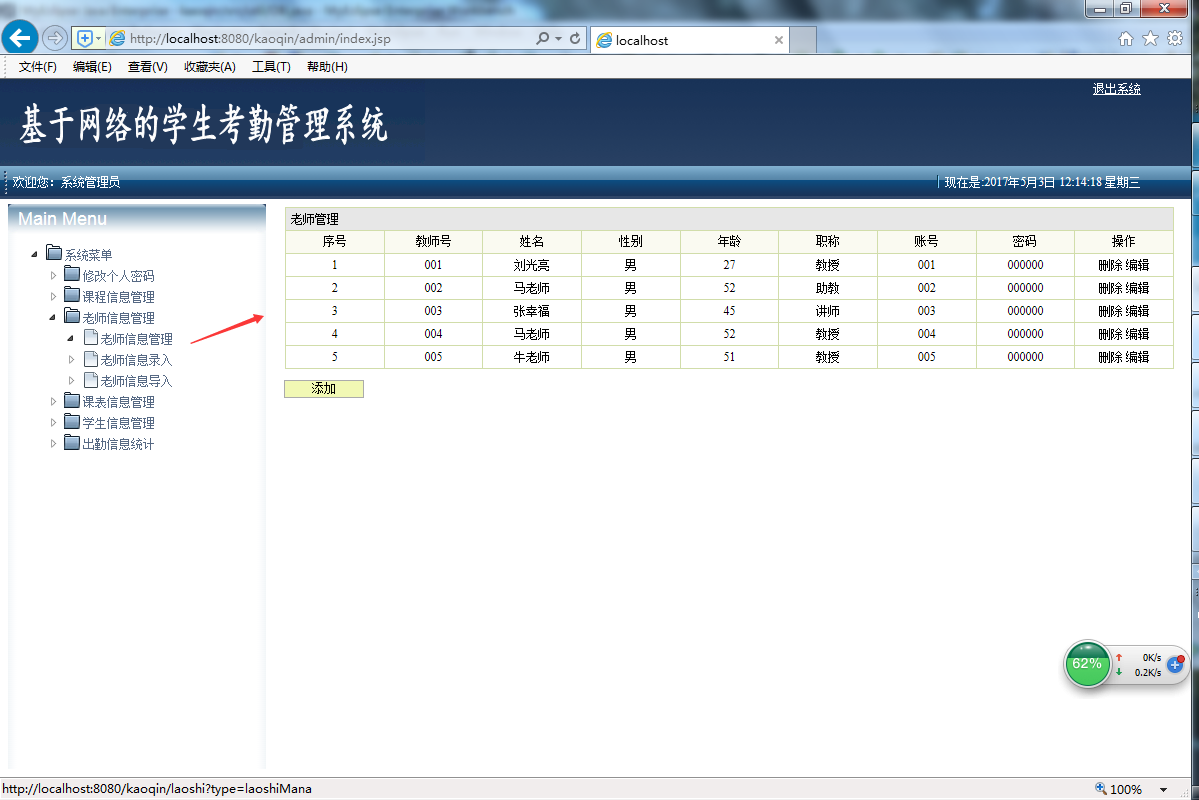
Task: Open the 工具(T) menu
Action: [x=271, y=67]
